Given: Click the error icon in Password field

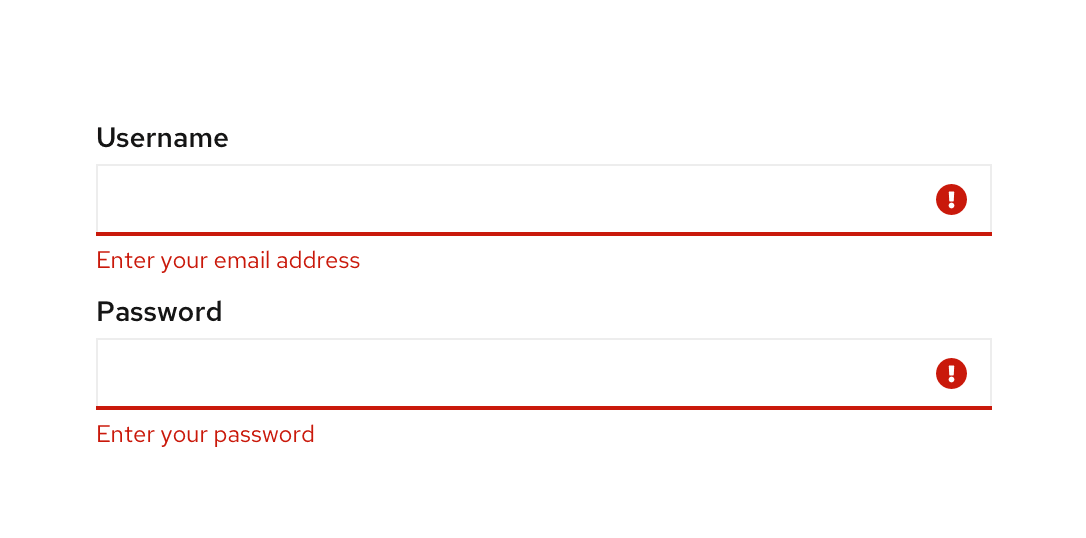Looking at the screenshot, I should tap(951, 373).
